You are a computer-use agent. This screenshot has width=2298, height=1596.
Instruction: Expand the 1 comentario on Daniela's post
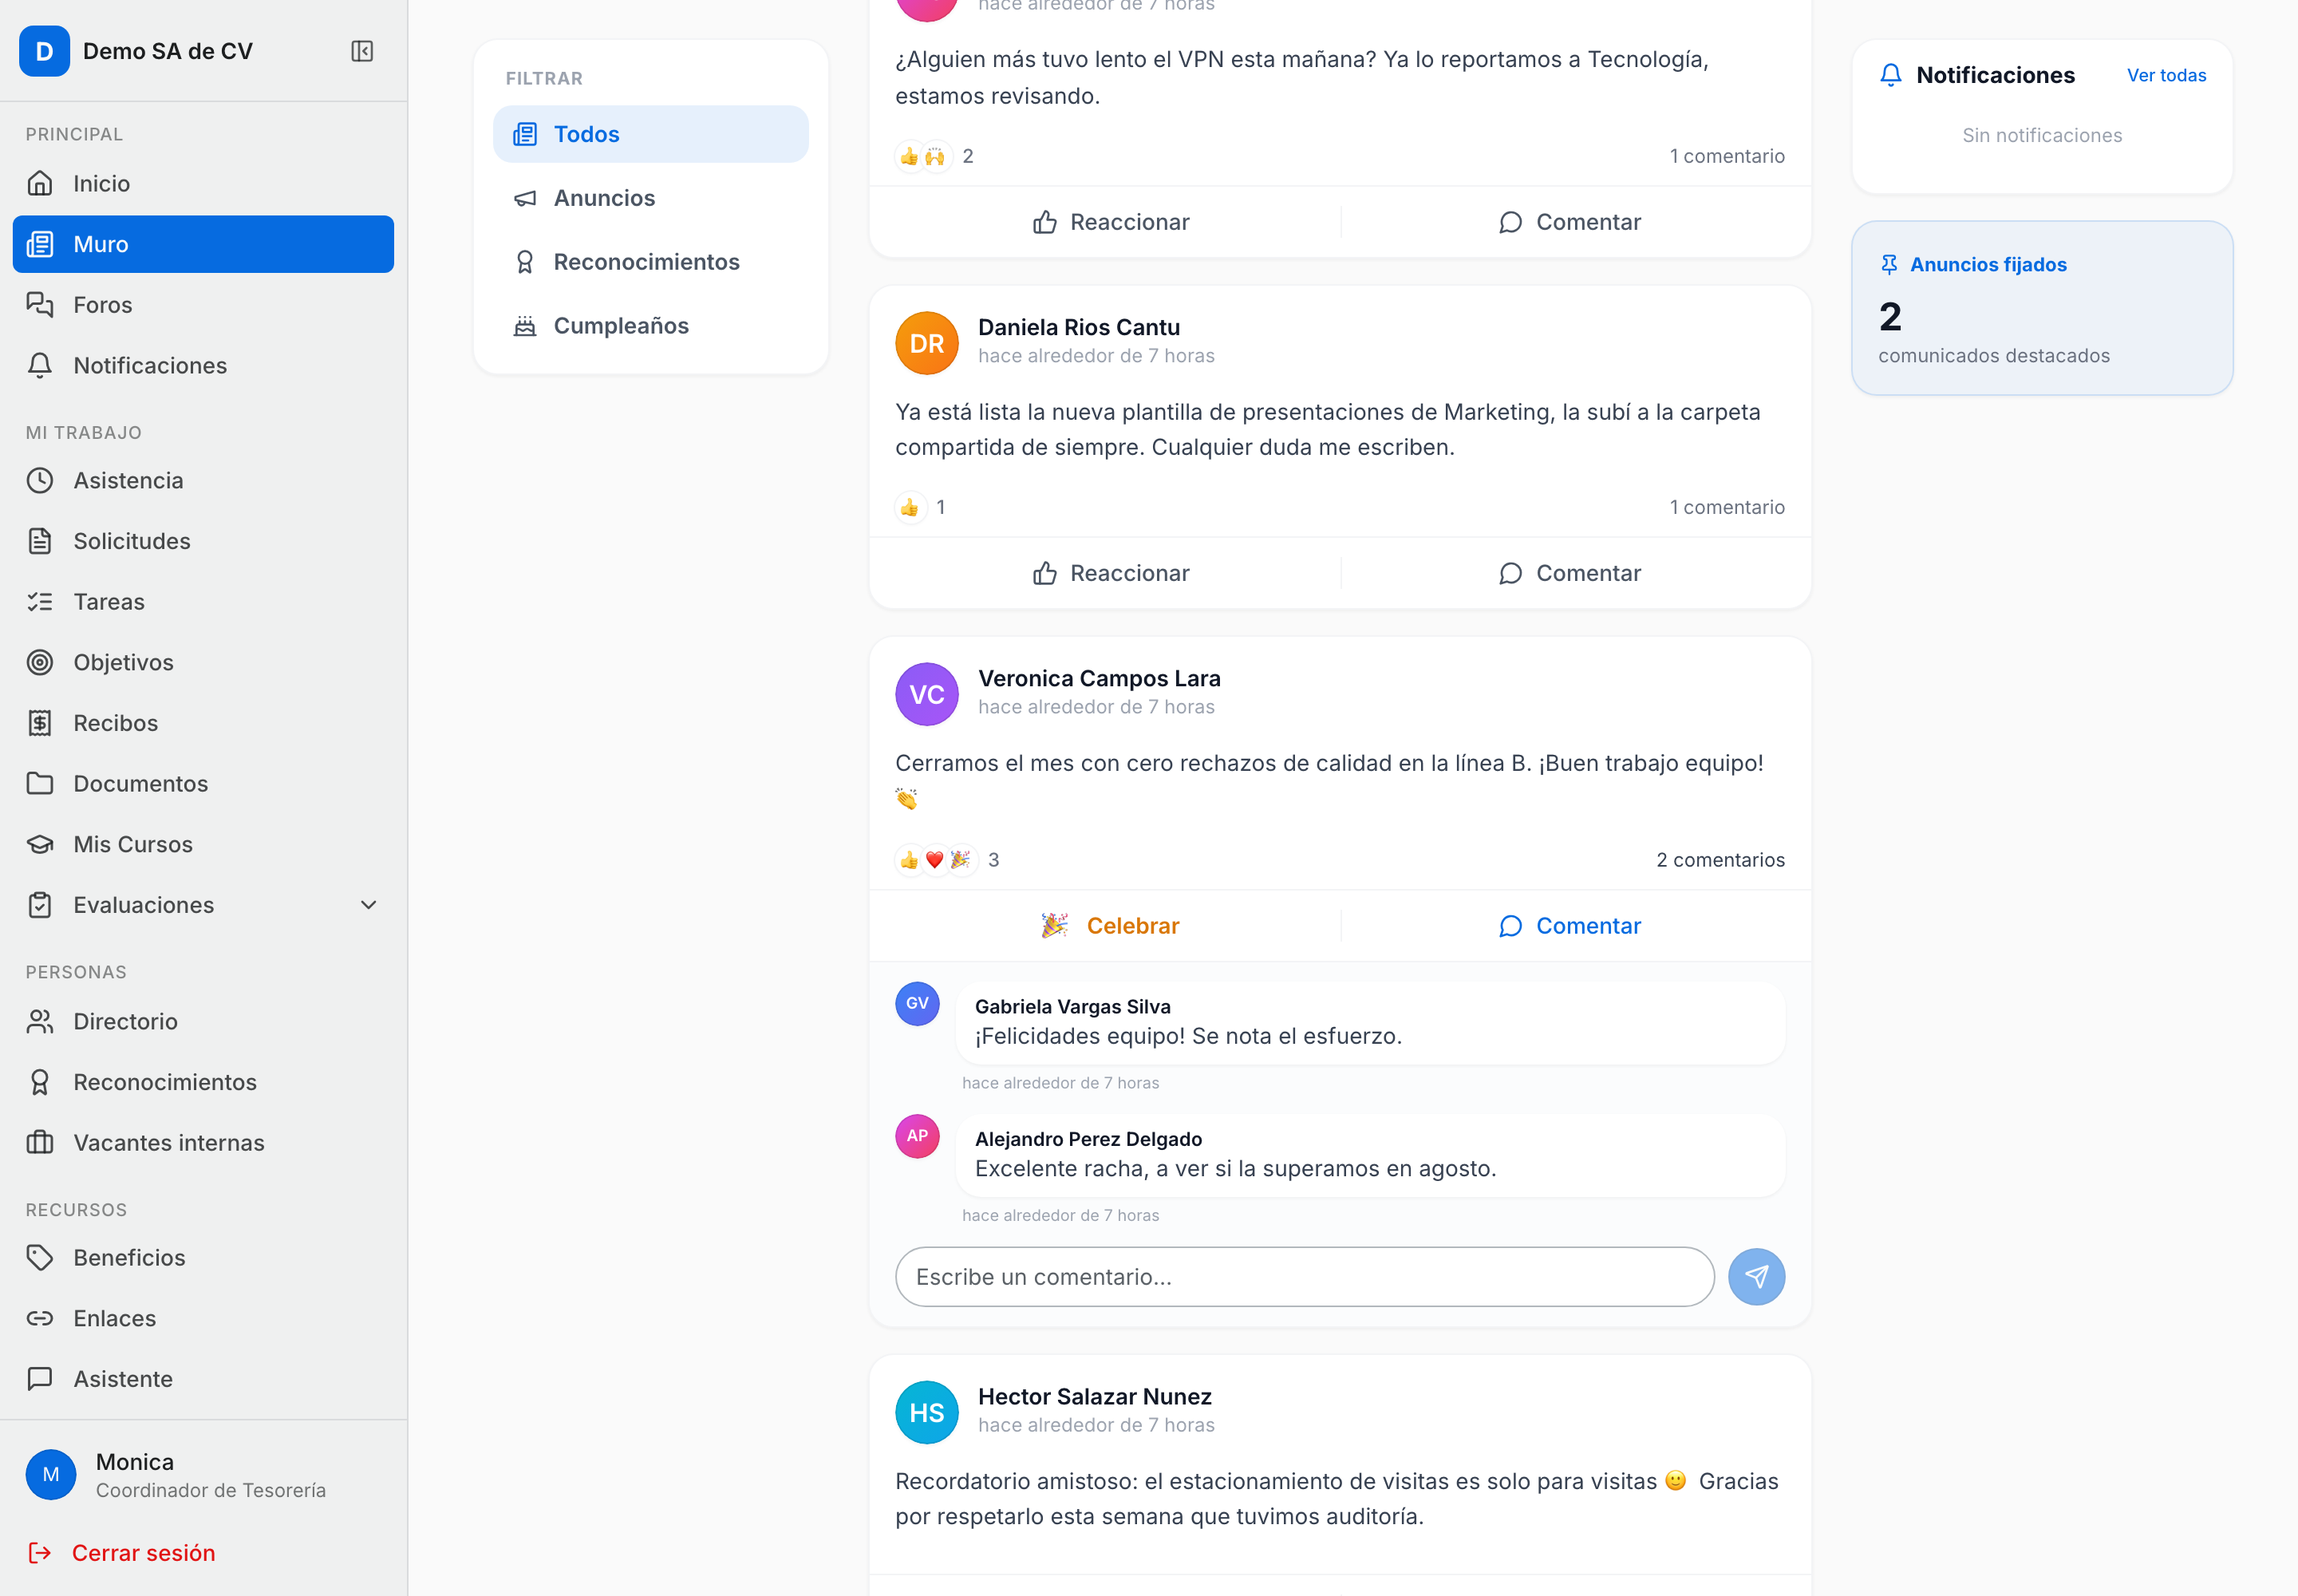coord(1727,507)
